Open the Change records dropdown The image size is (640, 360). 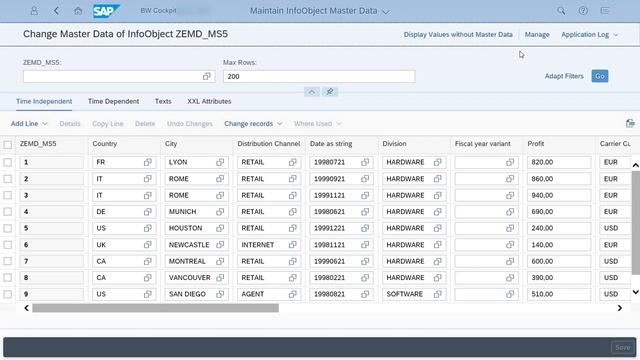(x=253, y=123)
